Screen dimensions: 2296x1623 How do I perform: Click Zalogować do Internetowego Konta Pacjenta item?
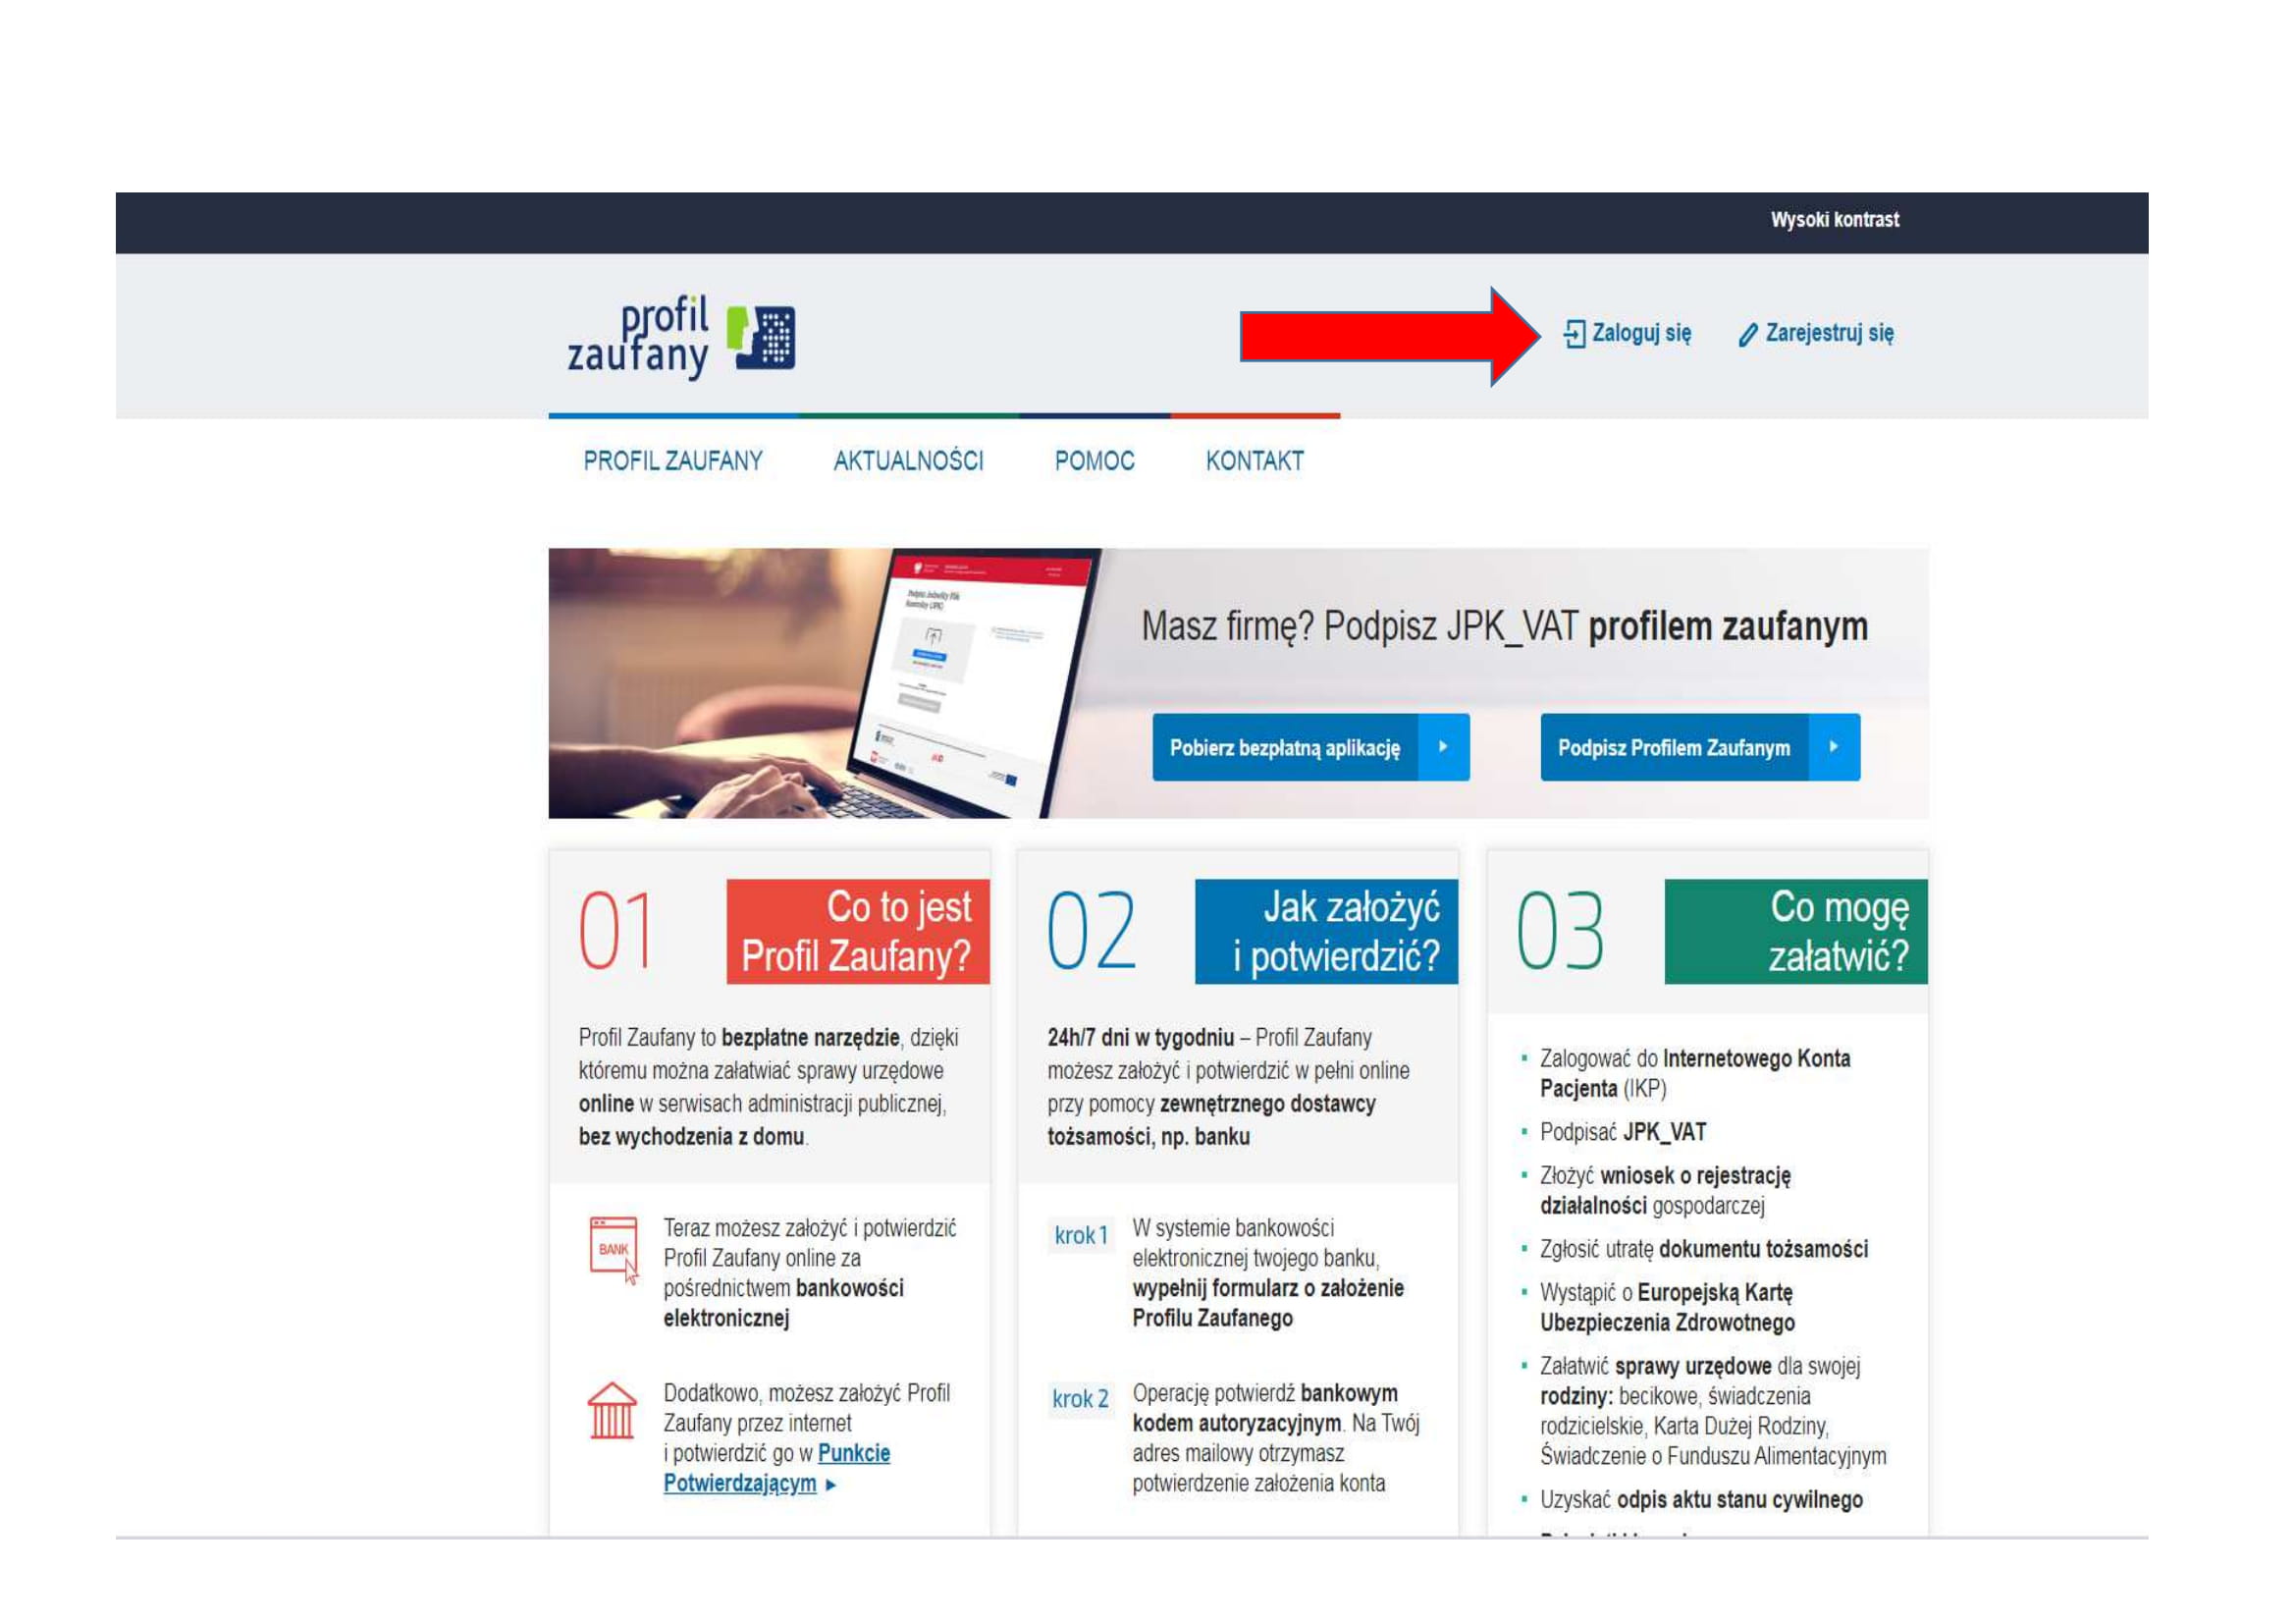[x=1696, y=1074]
